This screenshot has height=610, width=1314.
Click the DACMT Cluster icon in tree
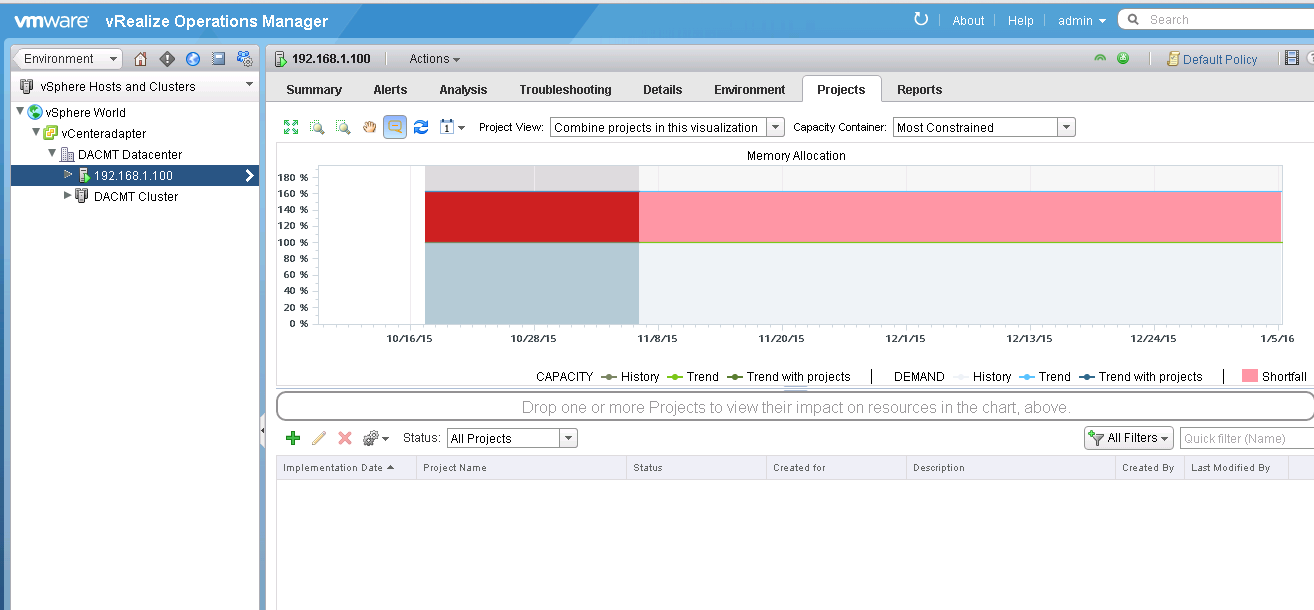(82, 196)
